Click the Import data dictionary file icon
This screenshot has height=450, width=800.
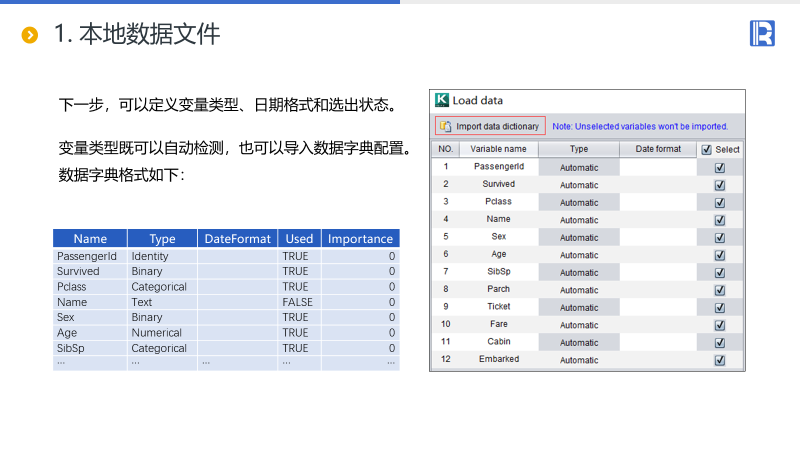click(x=445, y=126)
